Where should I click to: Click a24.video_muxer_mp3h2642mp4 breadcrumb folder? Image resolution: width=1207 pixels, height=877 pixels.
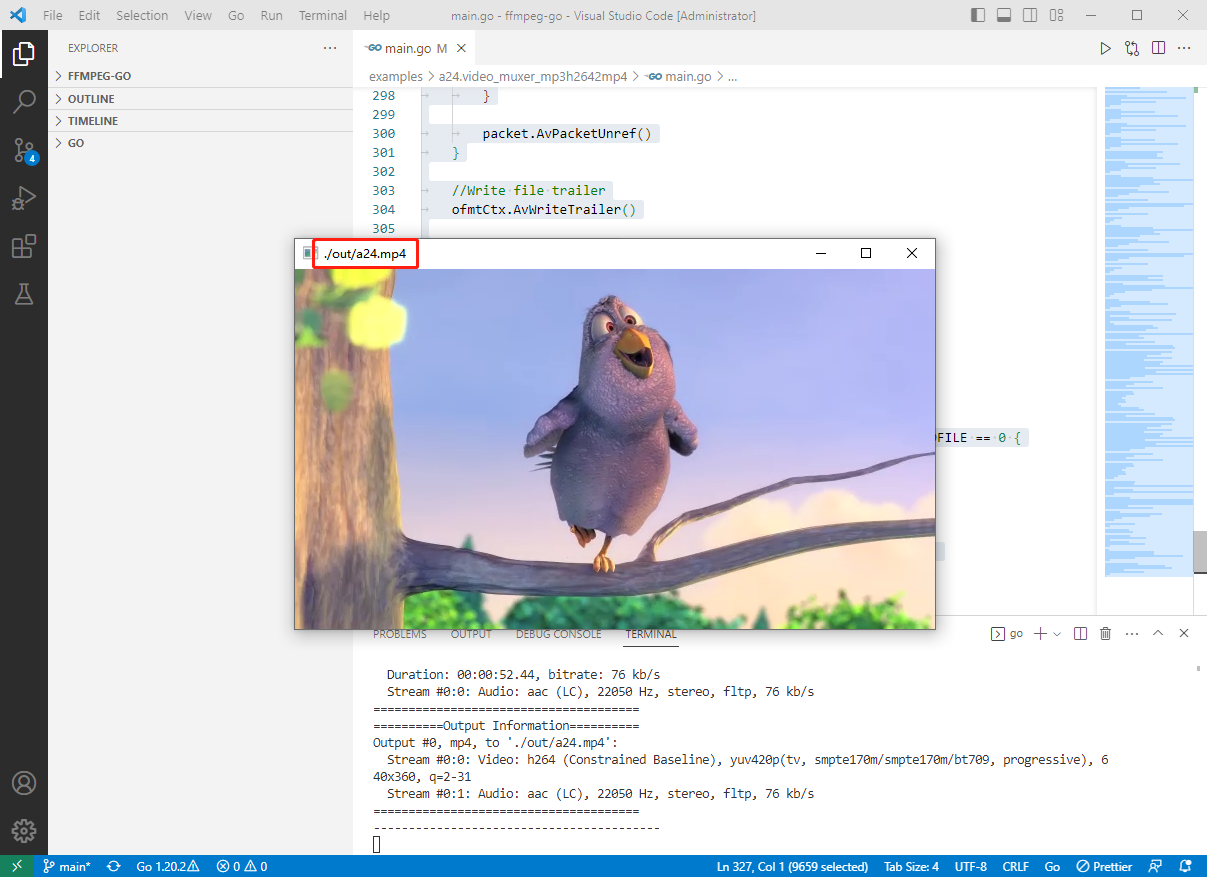[533, 76]
